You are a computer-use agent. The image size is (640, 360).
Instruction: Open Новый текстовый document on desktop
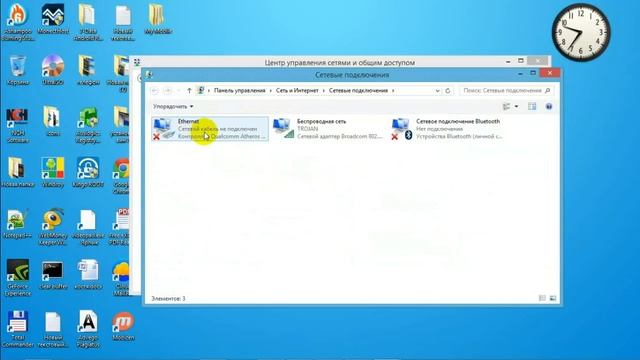tap(53, 329)
